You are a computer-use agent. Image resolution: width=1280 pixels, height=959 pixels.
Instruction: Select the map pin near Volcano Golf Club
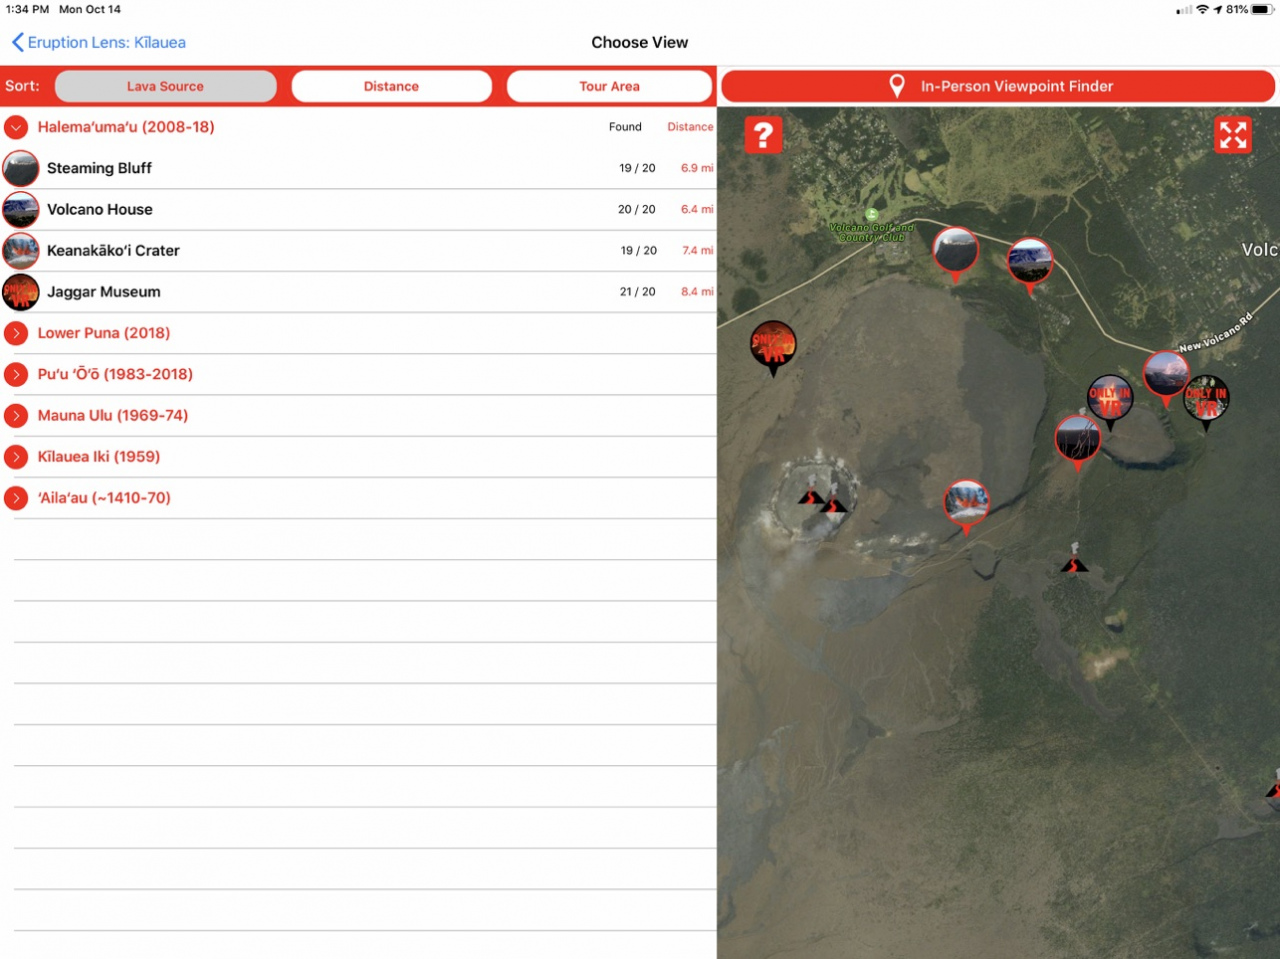pyautogui.click(x=955, y=253)
